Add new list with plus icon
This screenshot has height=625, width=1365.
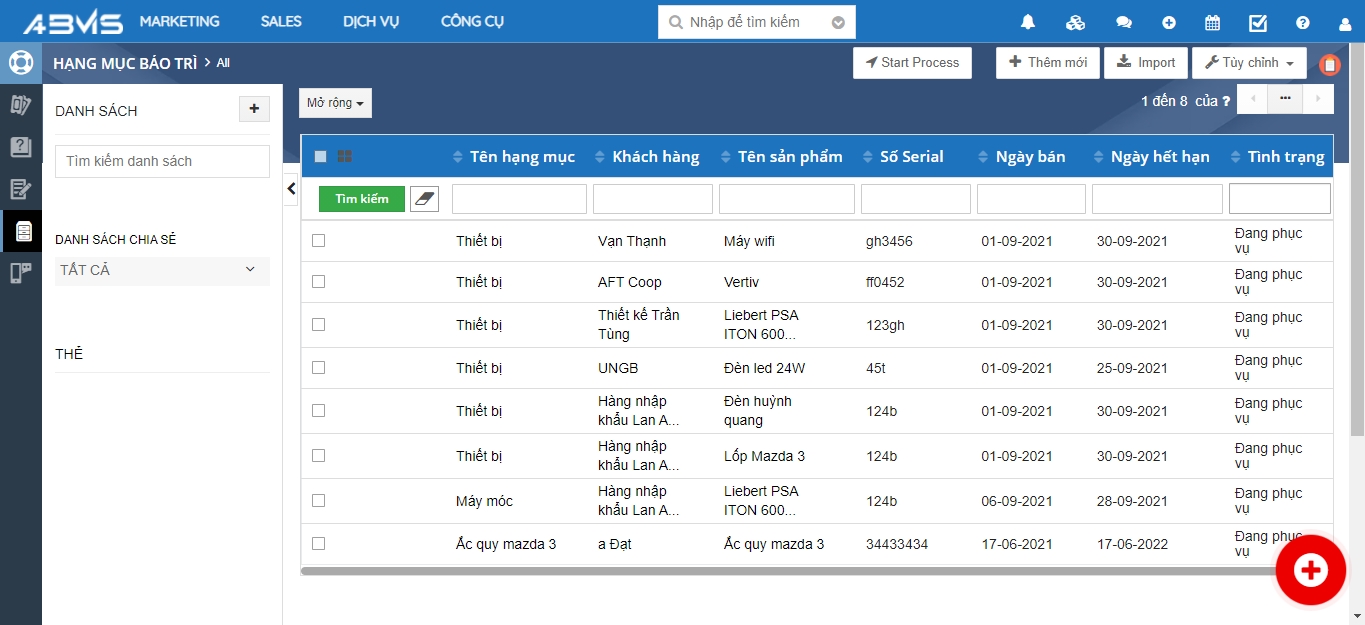(254, 109)
